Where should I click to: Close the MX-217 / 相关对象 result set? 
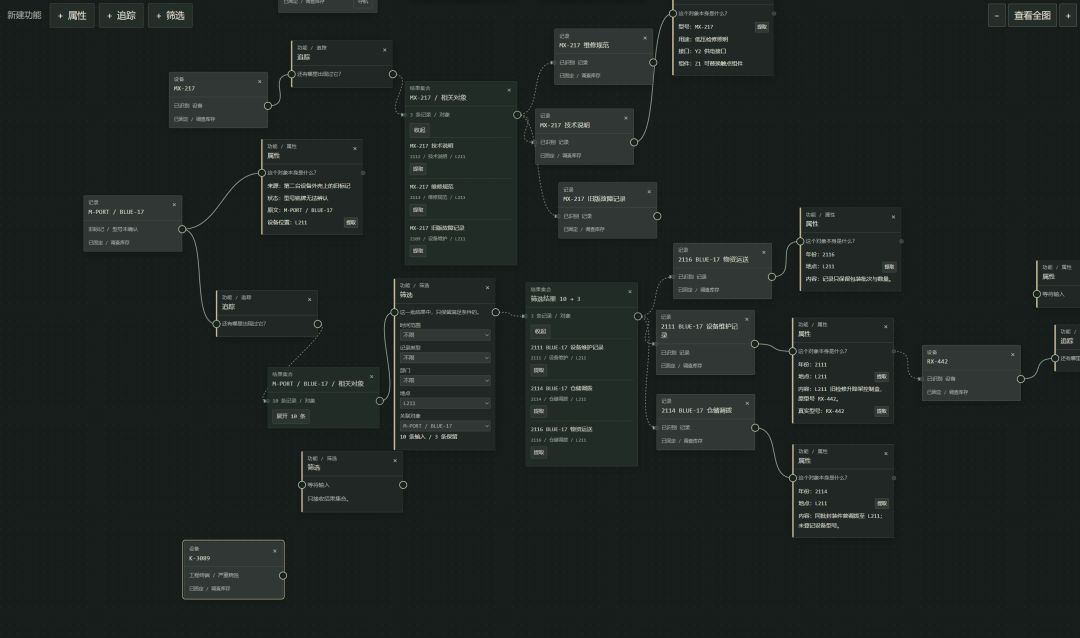(x=509, y=90)
